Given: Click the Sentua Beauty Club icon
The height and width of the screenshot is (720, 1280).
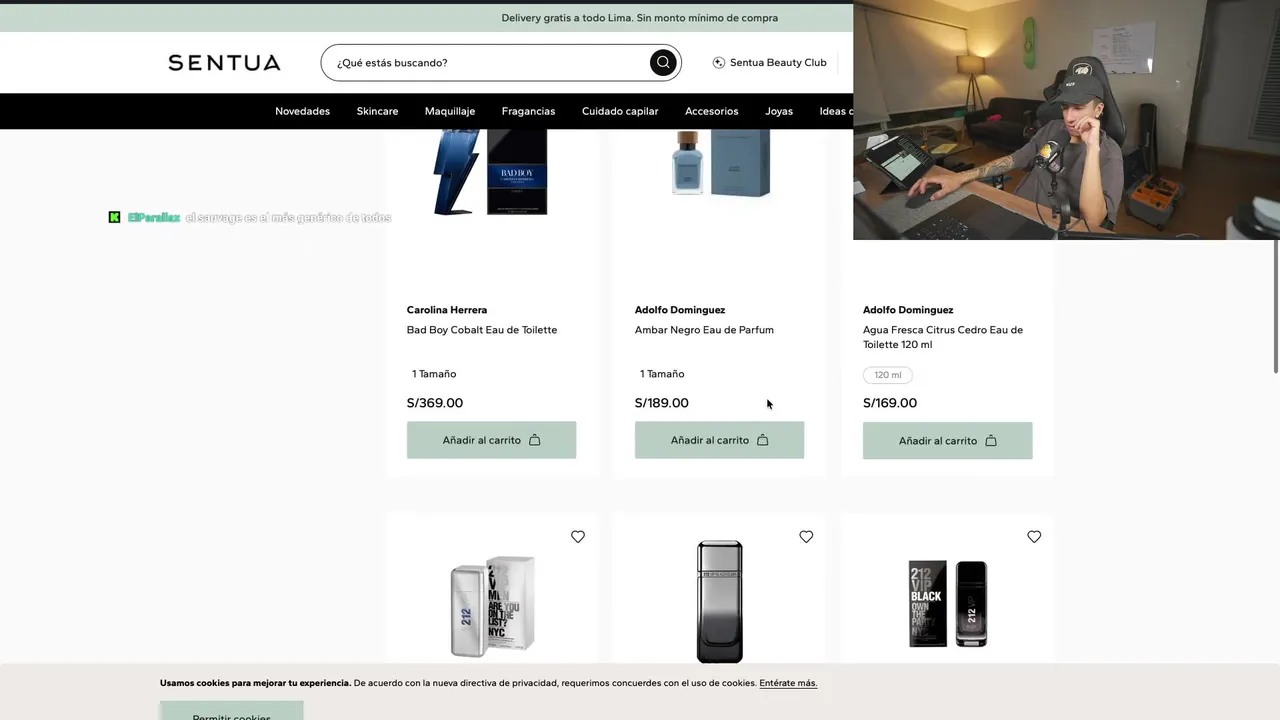Looking at the screenshot, I should click(x=719, y=63).
